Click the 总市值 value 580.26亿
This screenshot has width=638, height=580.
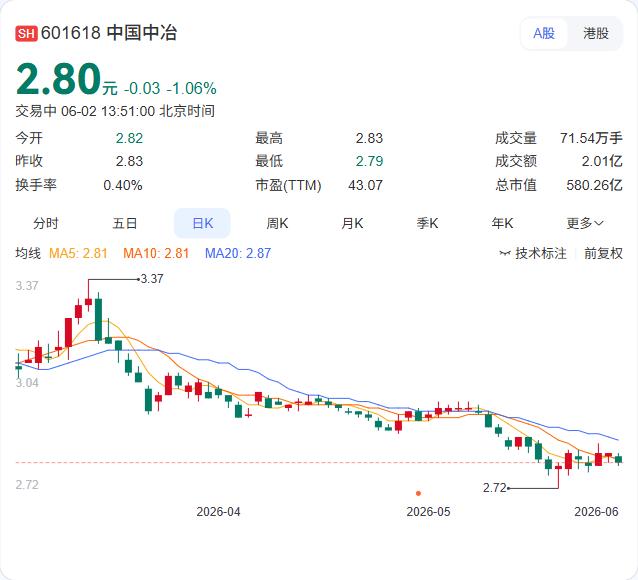pyautogui.click(x=594, y=185)
